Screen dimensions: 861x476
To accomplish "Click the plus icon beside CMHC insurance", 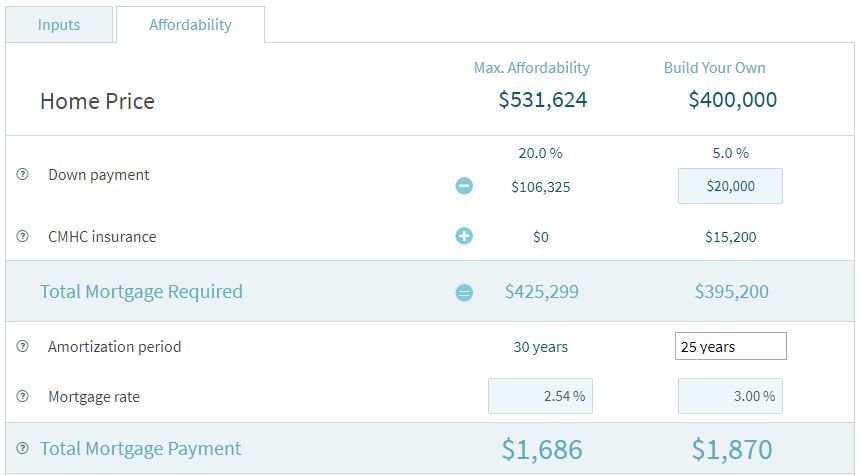I will (464, 236).
